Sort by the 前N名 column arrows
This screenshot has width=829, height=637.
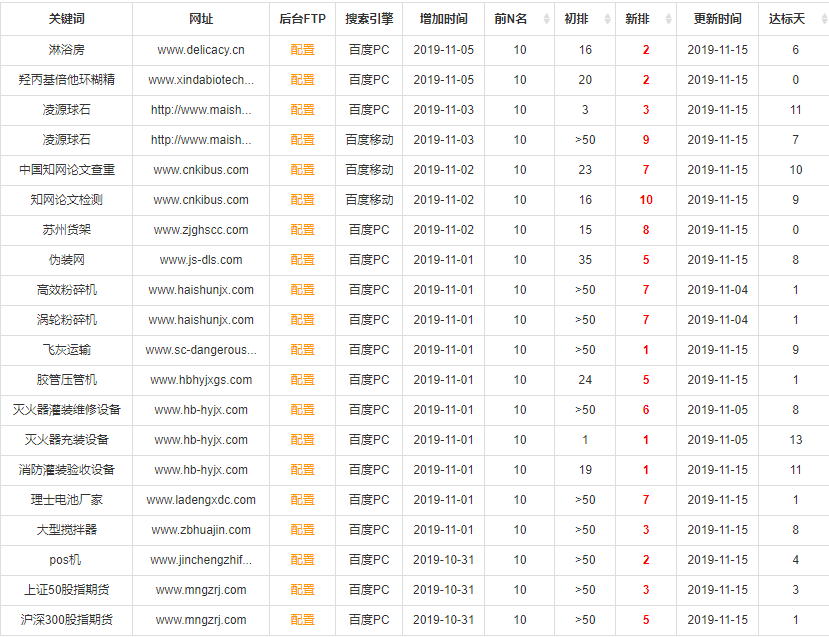(x=546, y=19)
